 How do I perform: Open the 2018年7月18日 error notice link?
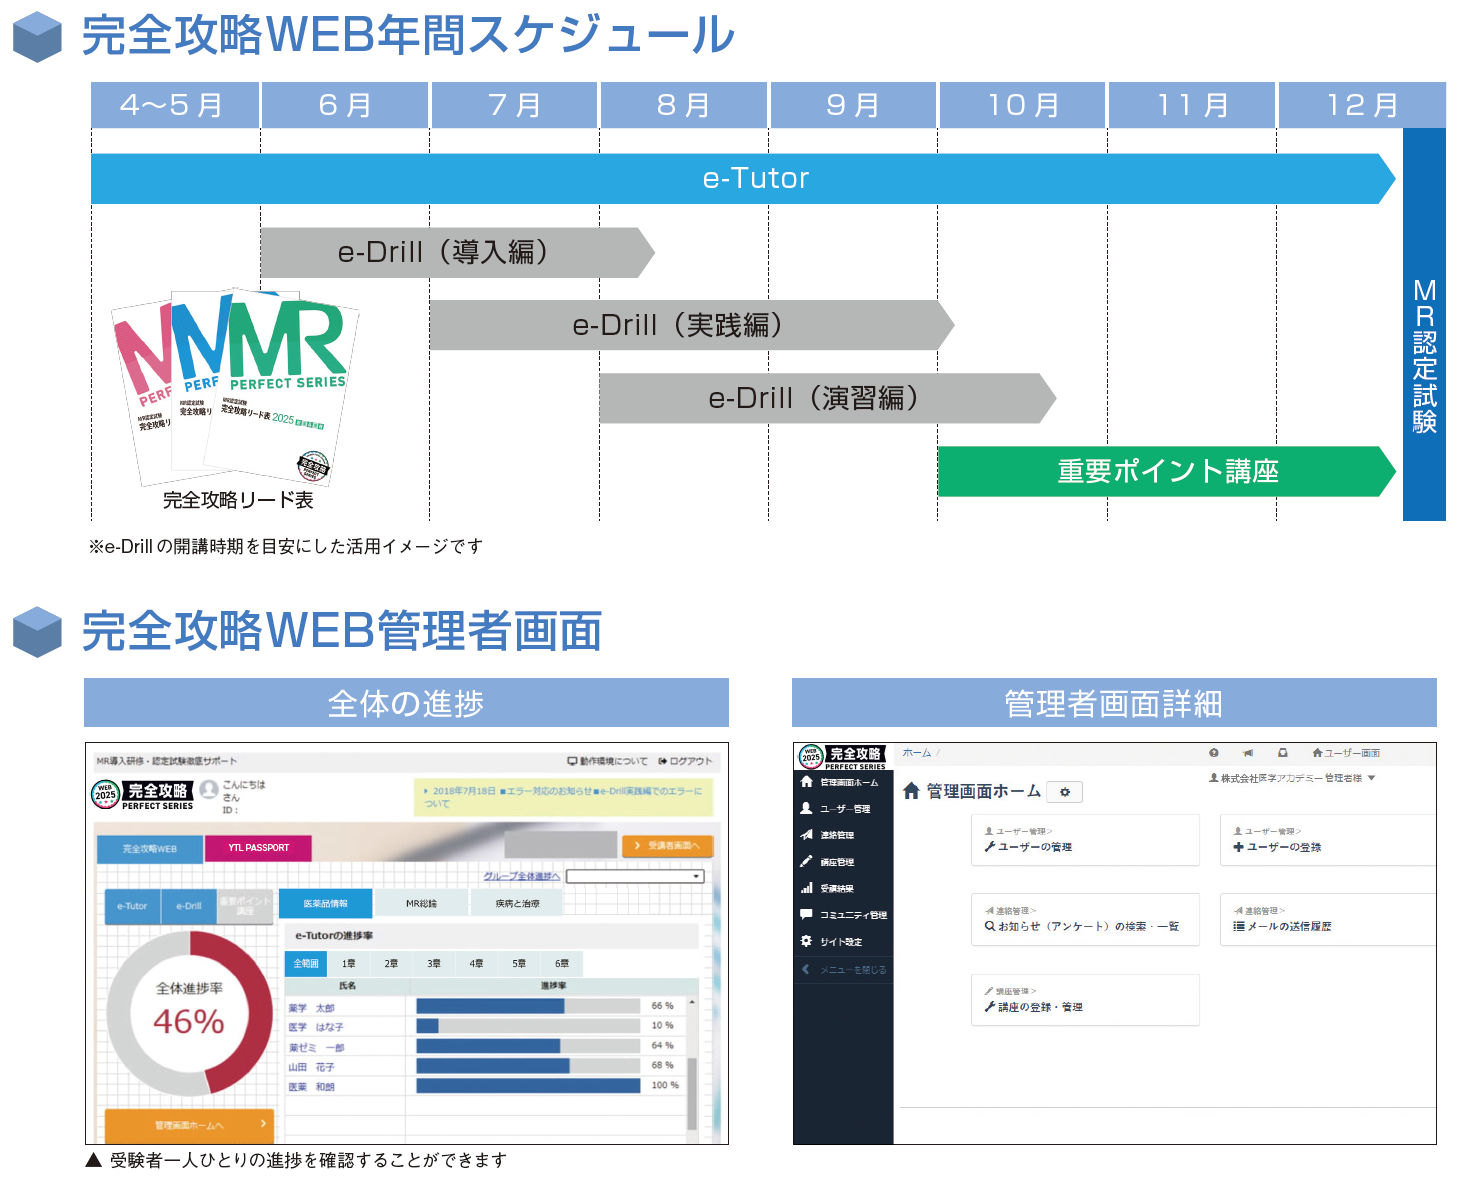click(563, 796)
